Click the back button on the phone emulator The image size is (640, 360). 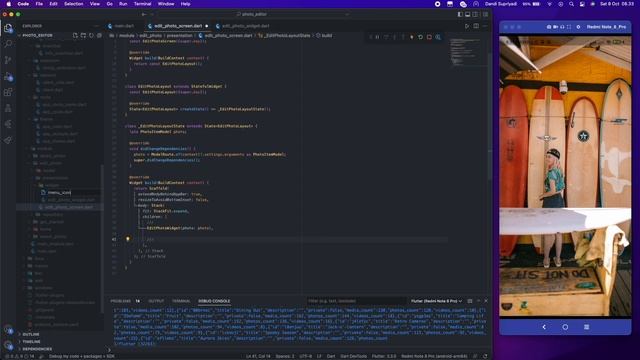coord(544,327)
